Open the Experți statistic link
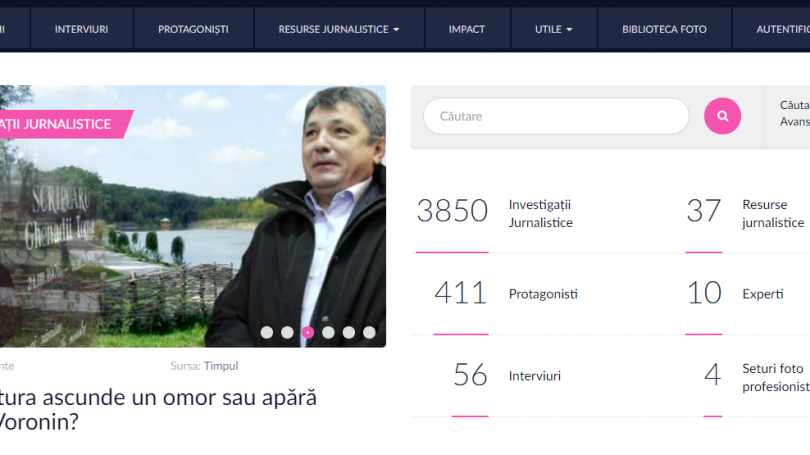 [x=762, y=294]
